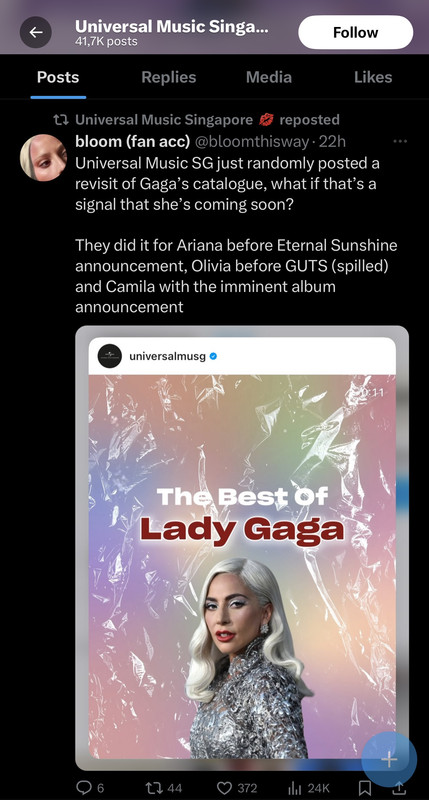Switch to the Replies tab
The width and height of the screenshot is (429, 800).
tap(168, 77)
